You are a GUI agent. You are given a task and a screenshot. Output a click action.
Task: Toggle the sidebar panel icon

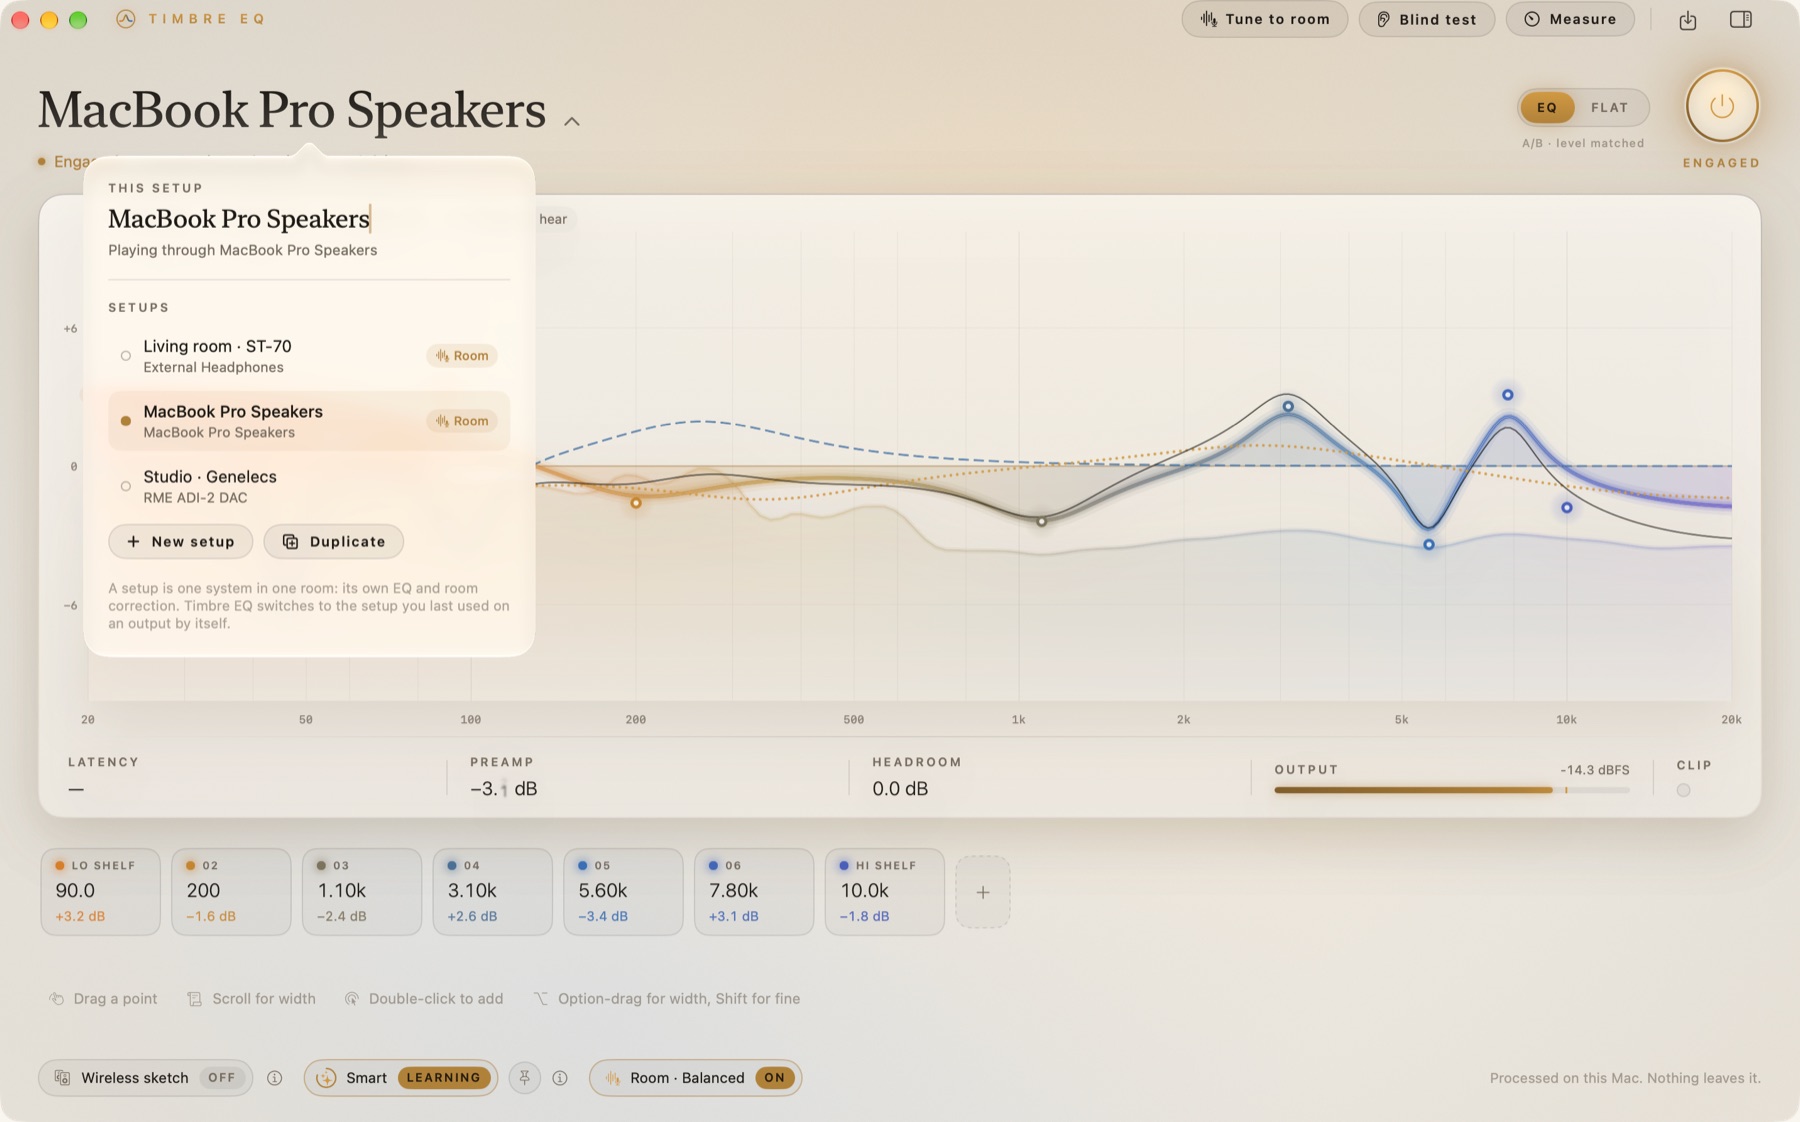click(1740, 19)
